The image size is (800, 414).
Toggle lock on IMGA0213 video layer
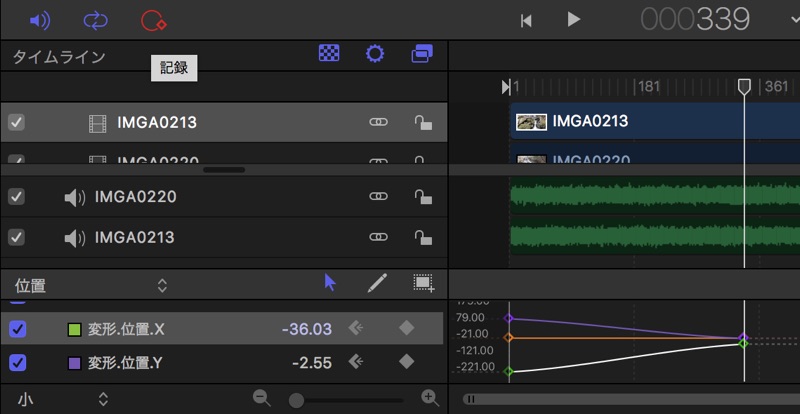[x=423, y=123]
